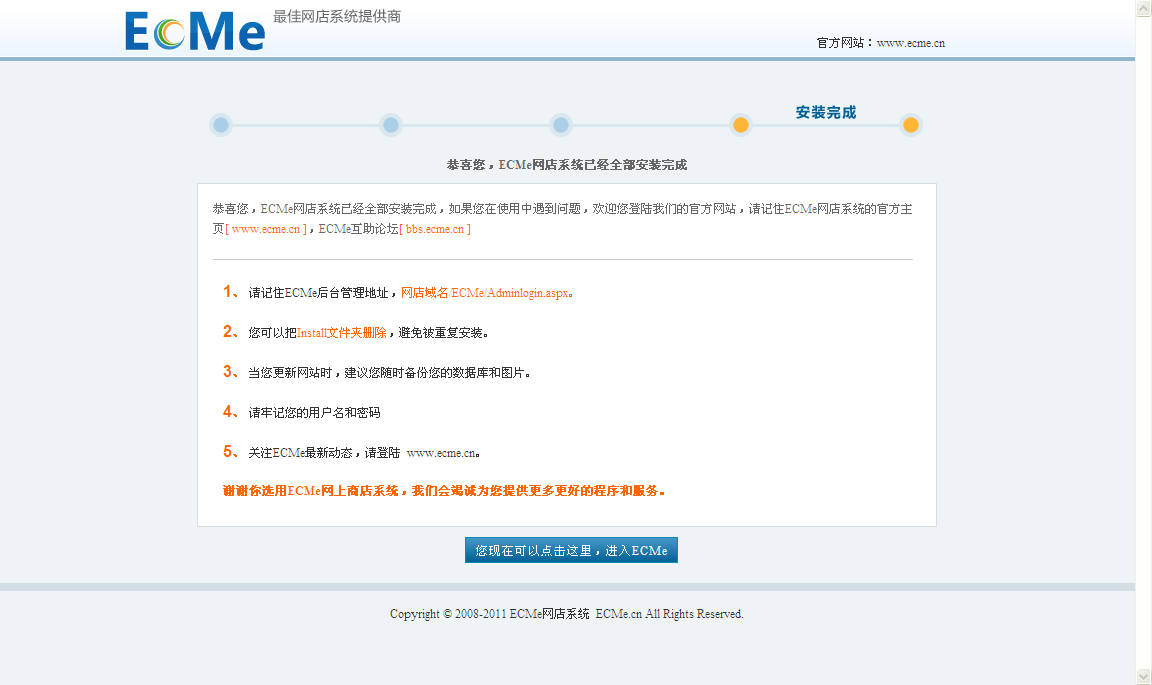Screen dimensions: 1152x685
Task: Click item 3 text about backing up database
Action: (x=389, y=373)
